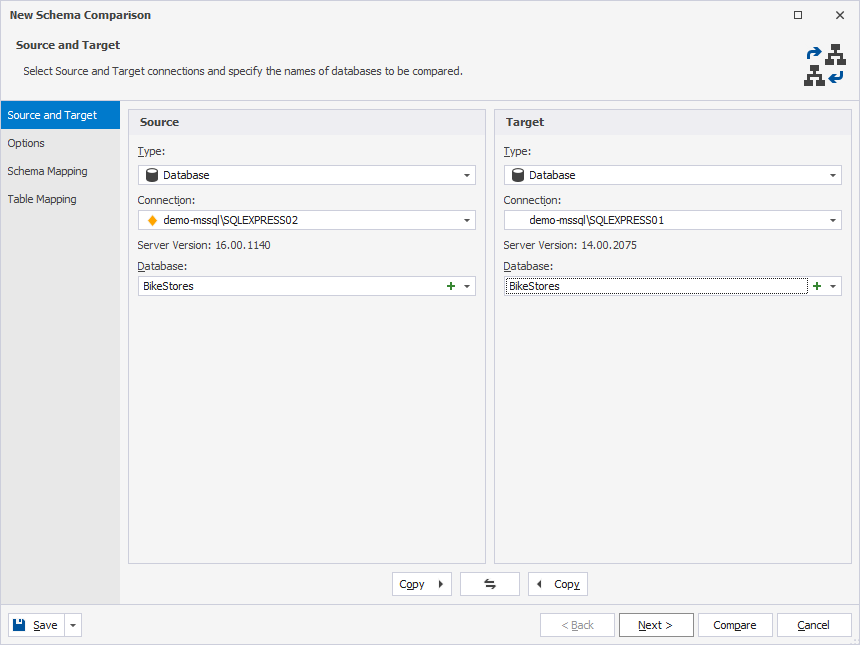Viewport: 860px width, 645px height.
Task: Open the Source Connection dropdown list
Action: [467, 220]
